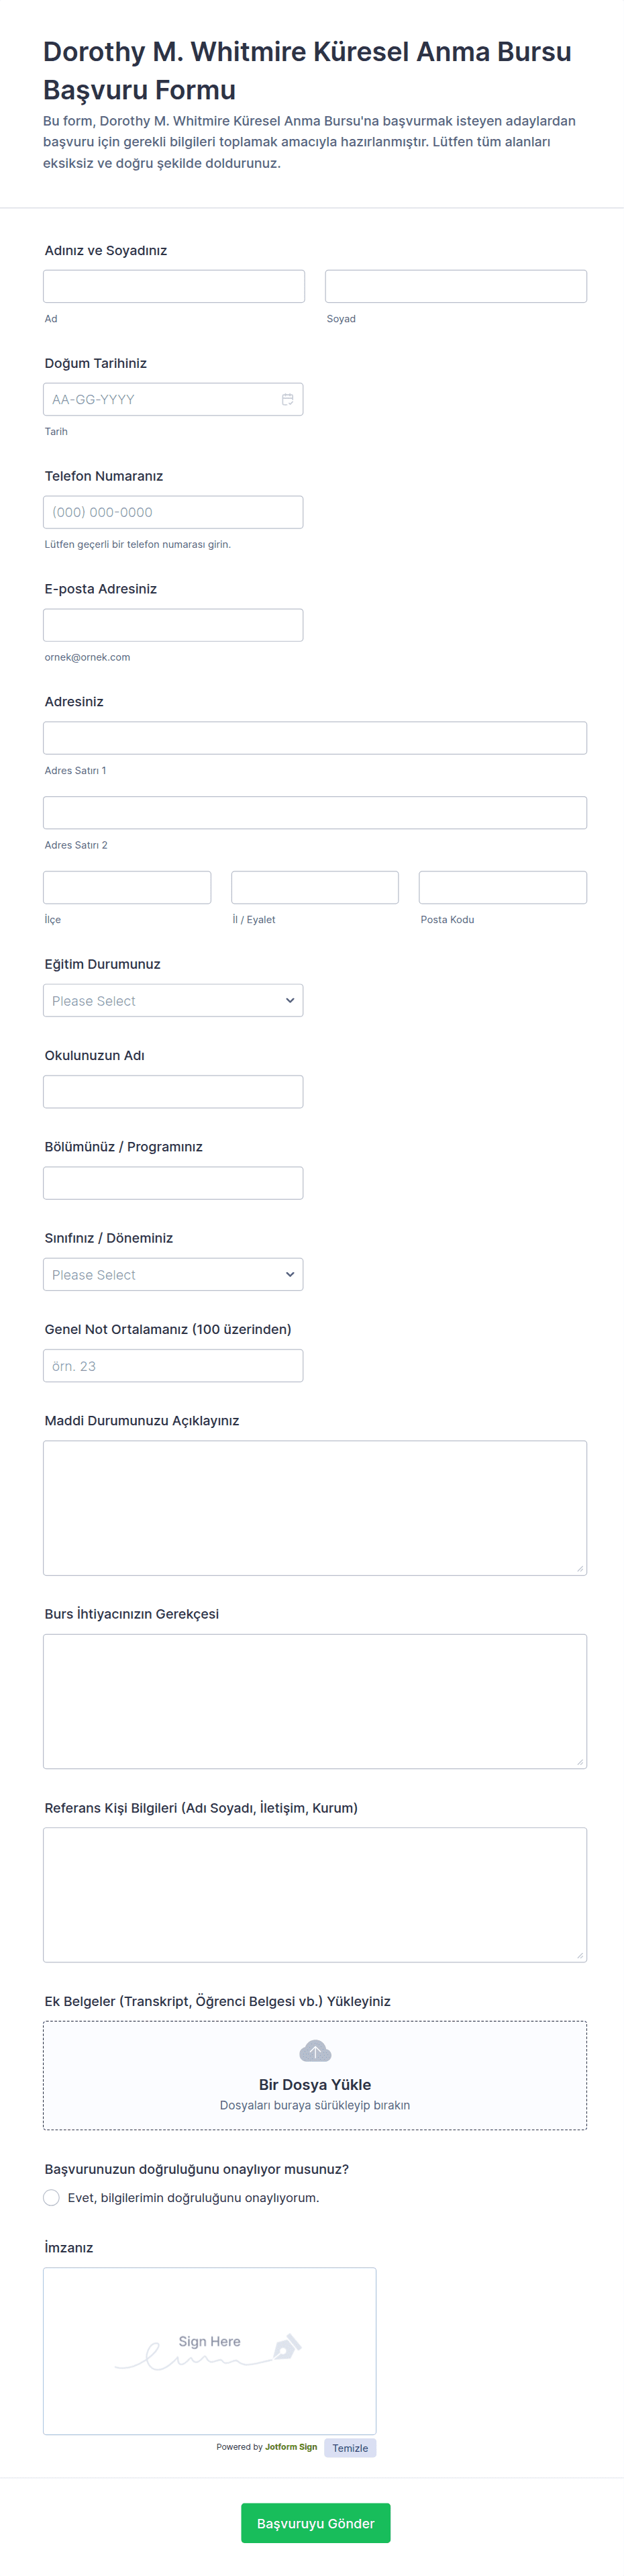
Task: Click the Ad first name field
Action: pos(173,286)
